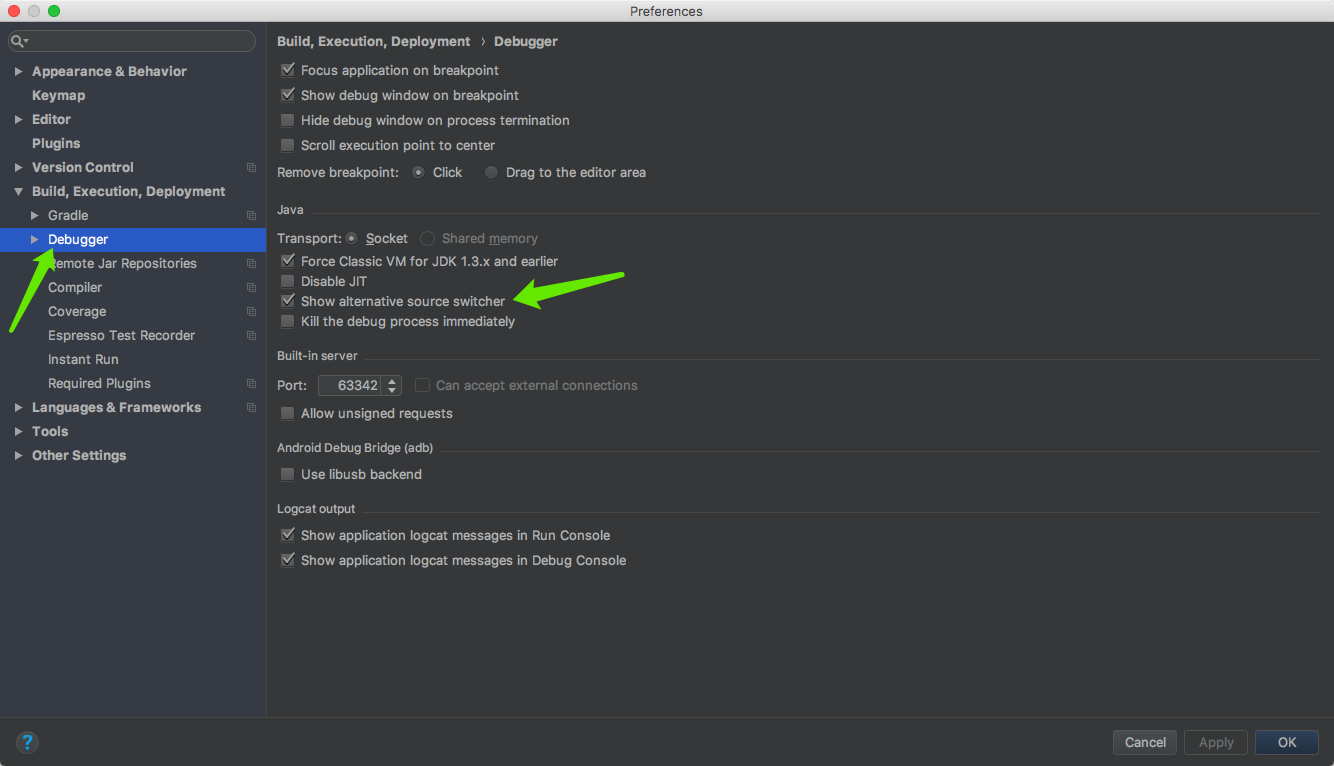
Task: Expand Languages & Frameworks arrow
Action: pyautogui.click(x=18, y=407)
